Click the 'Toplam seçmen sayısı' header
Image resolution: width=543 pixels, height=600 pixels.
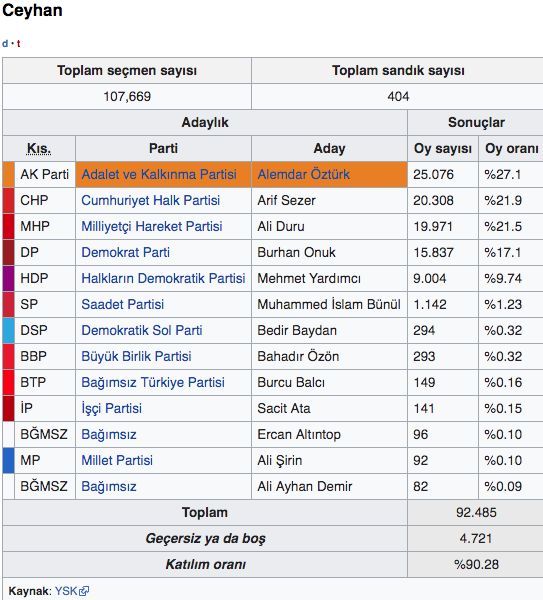127,70
